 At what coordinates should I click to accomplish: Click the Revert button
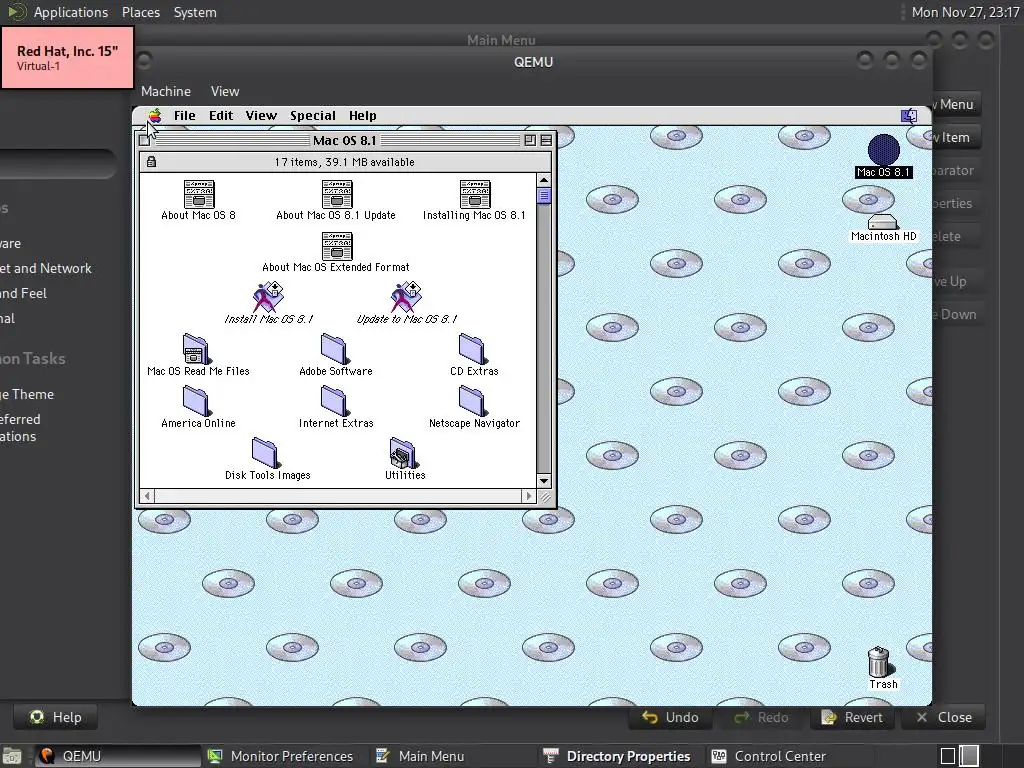tap(852, 717)
